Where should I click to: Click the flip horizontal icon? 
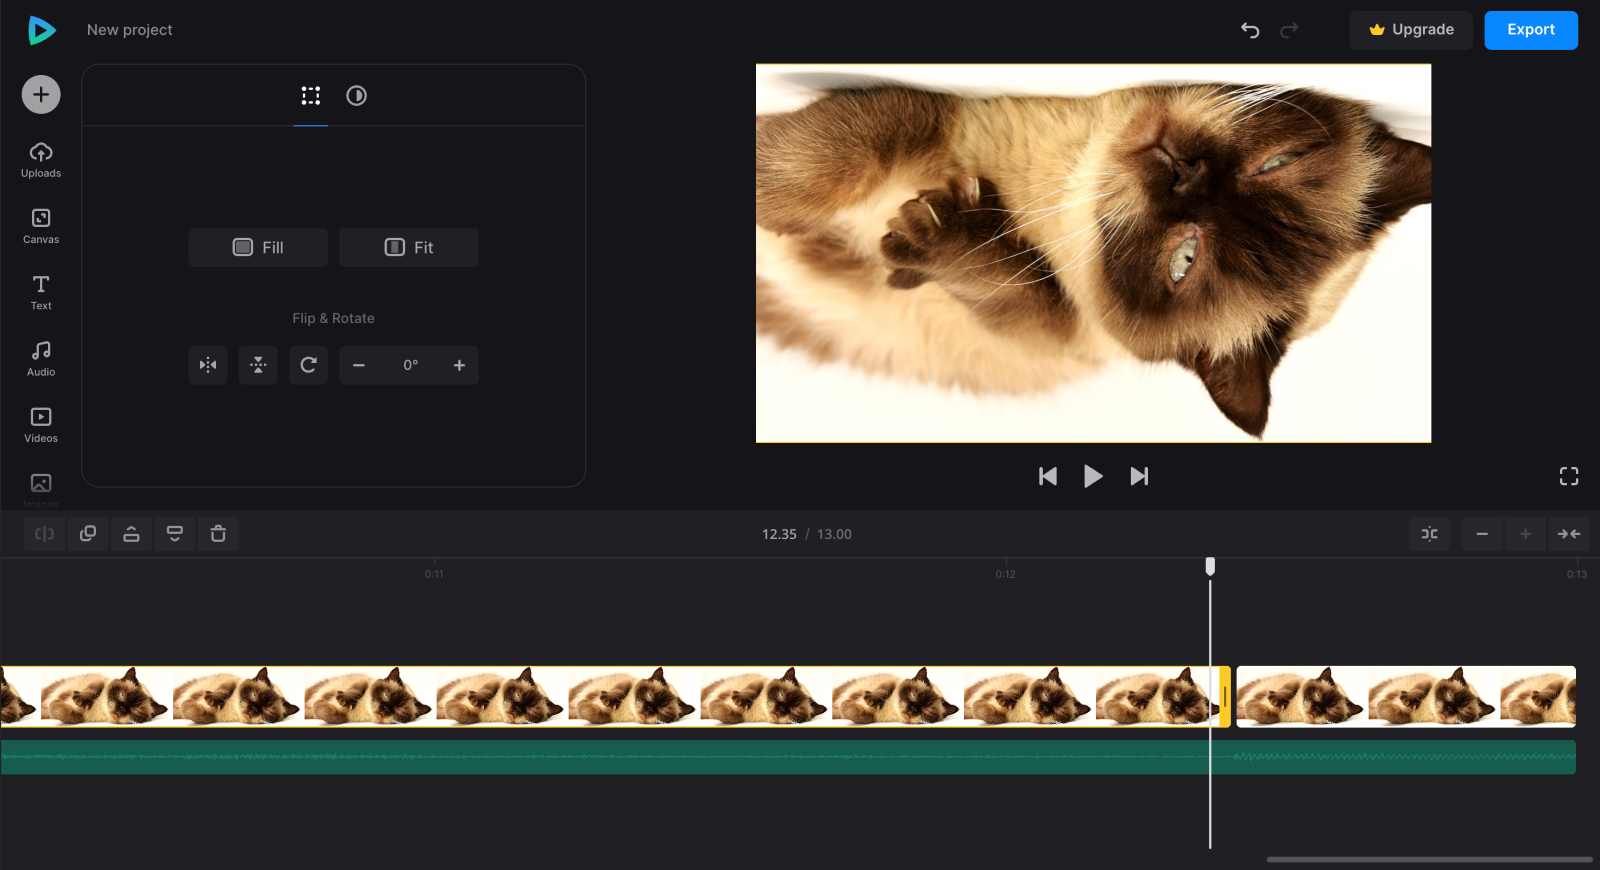(x=208, y=365)
